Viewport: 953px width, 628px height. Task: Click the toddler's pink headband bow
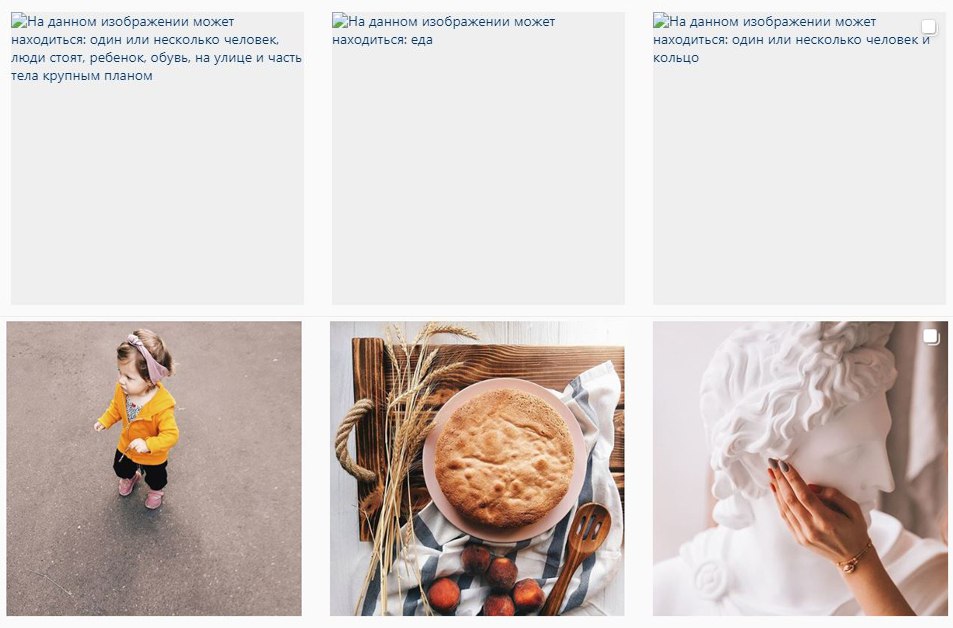144,357
